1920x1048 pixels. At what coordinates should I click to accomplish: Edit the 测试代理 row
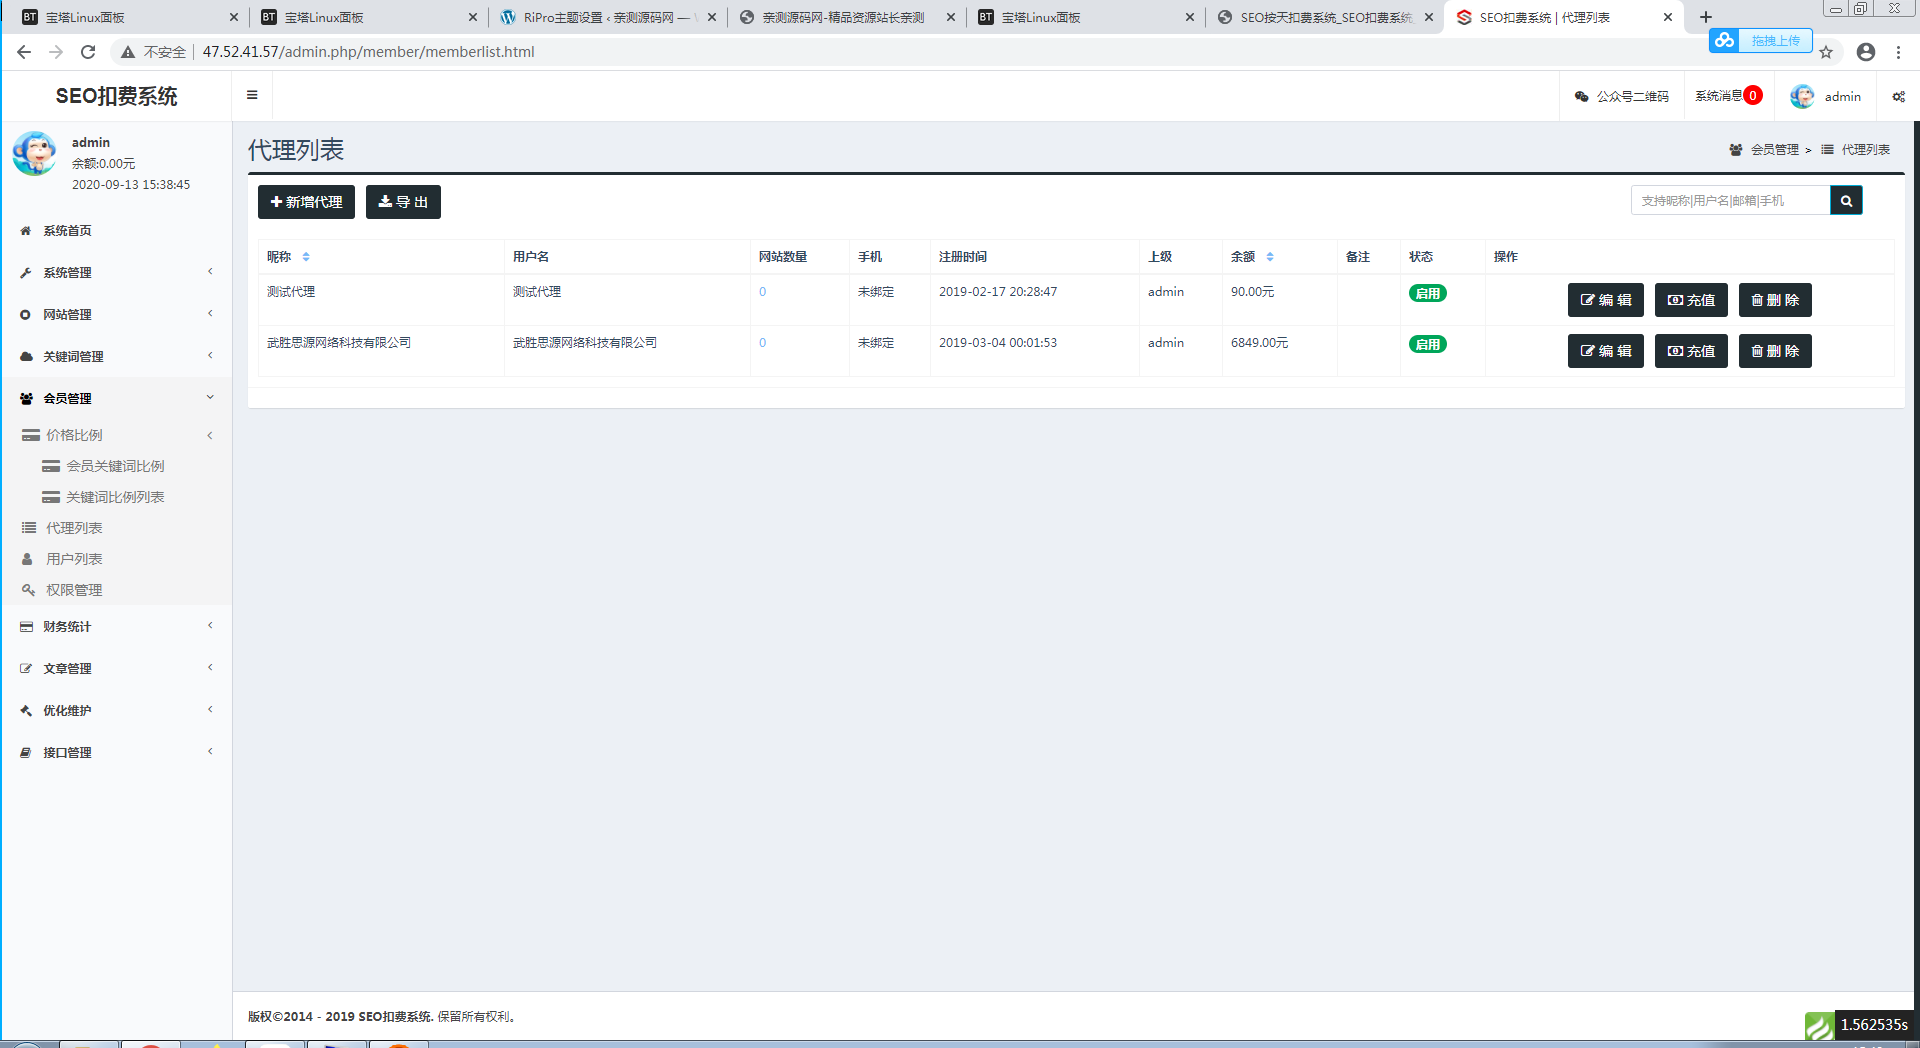tap(1605, 300)
